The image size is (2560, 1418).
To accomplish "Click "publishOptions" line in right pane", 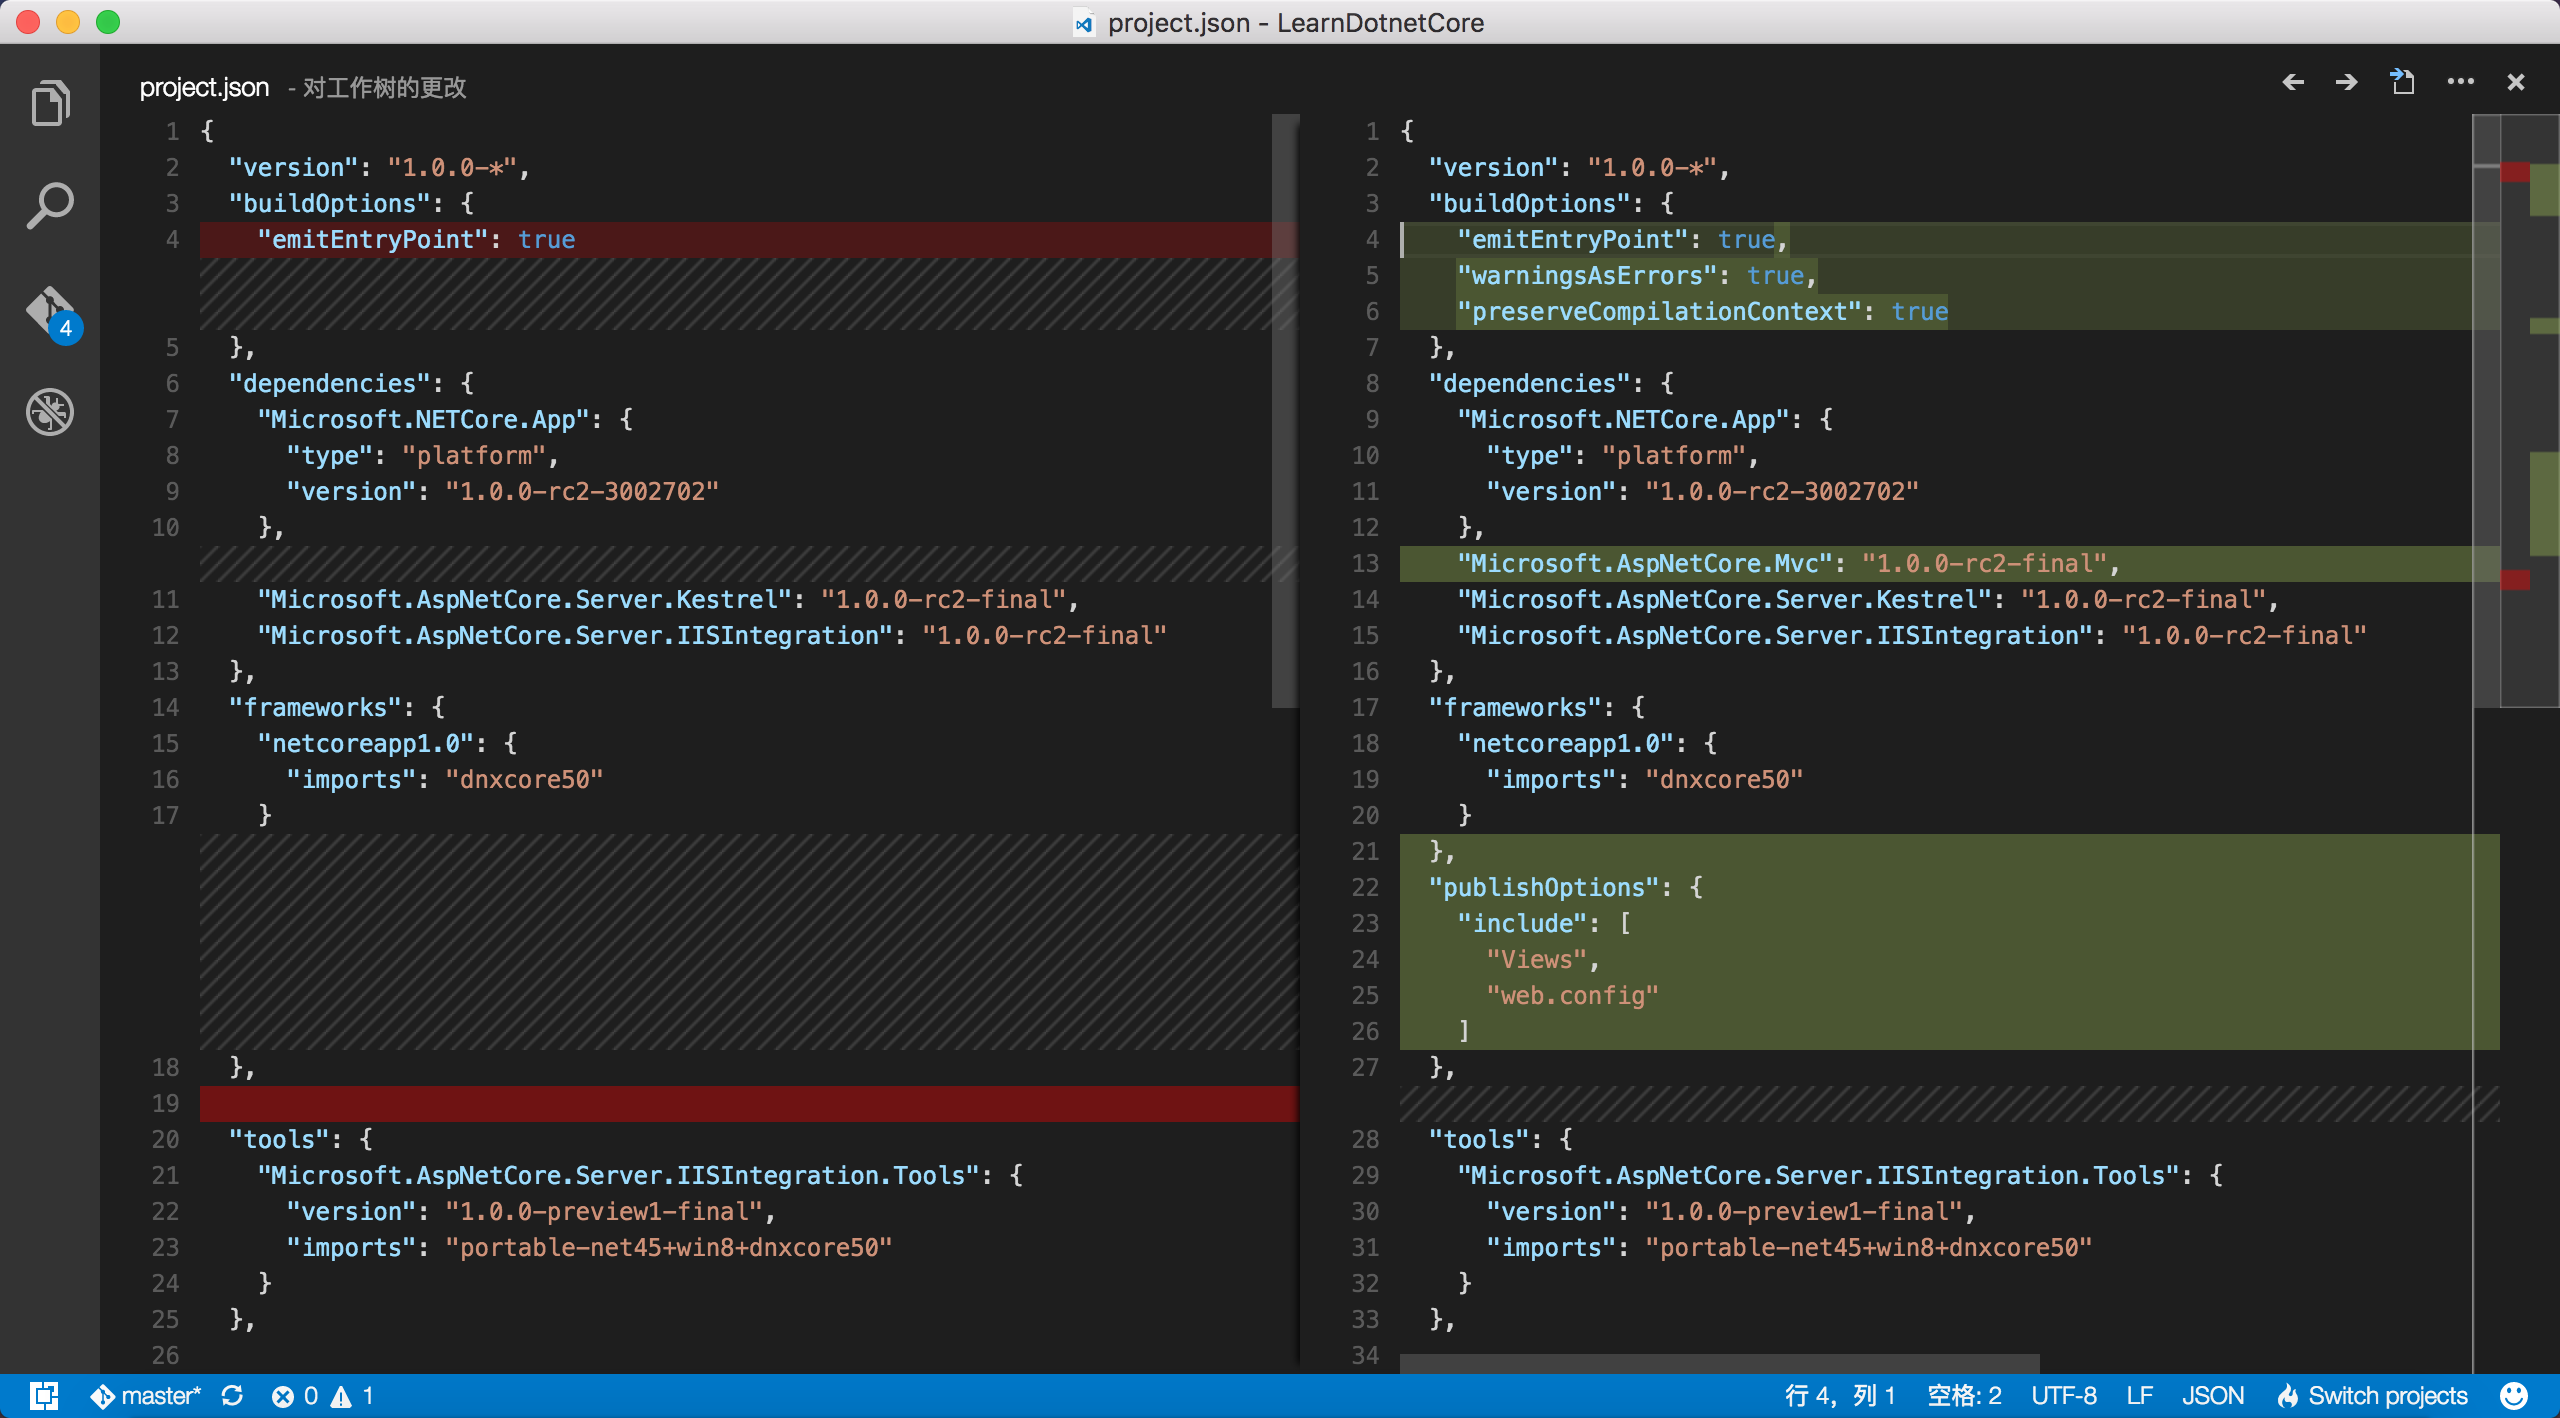I will pos(1949,888).
